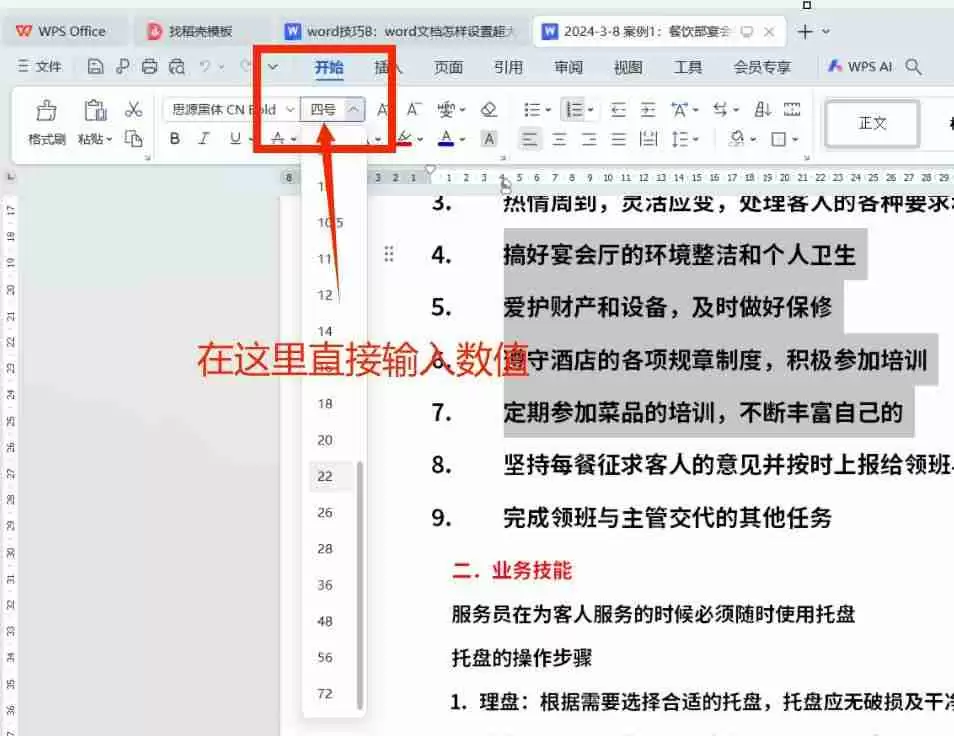
Task: Open the font name dropdown
Action: 290,109
